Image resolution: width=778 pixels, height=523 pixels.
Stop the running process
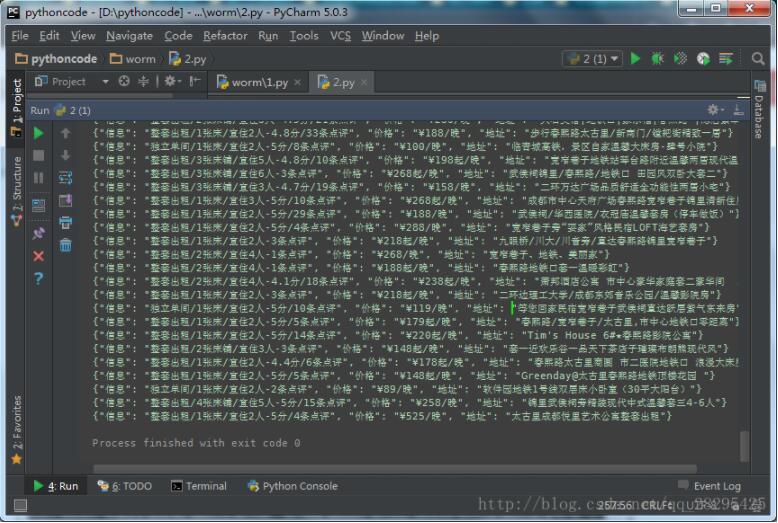pyautogui.click(x=39, y=156)
